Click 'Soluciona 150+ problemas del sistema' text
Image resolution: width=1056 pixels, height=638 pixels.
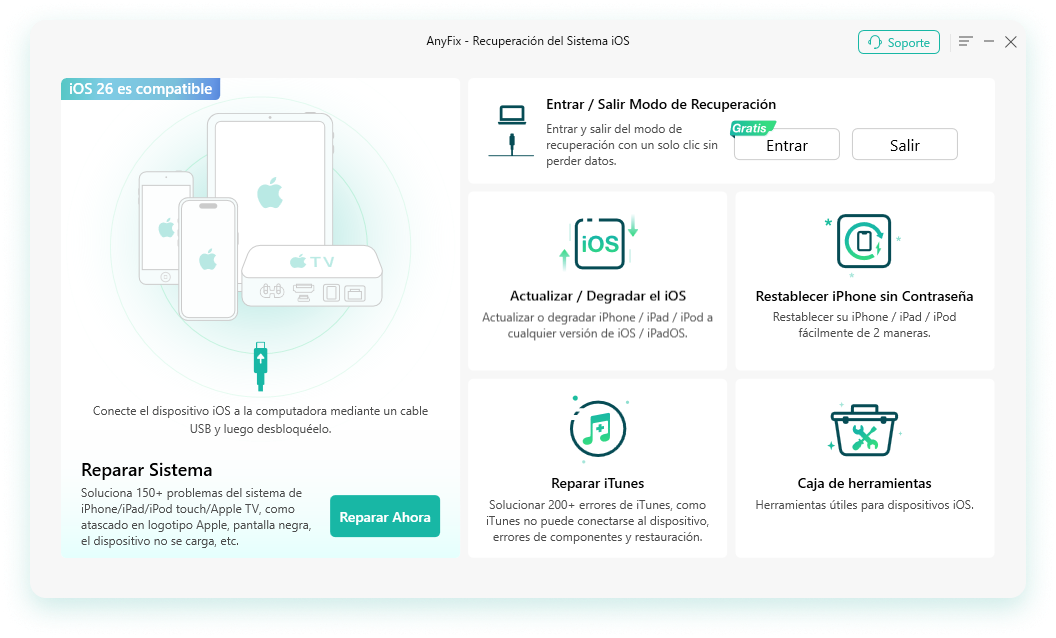coord(196,517)
